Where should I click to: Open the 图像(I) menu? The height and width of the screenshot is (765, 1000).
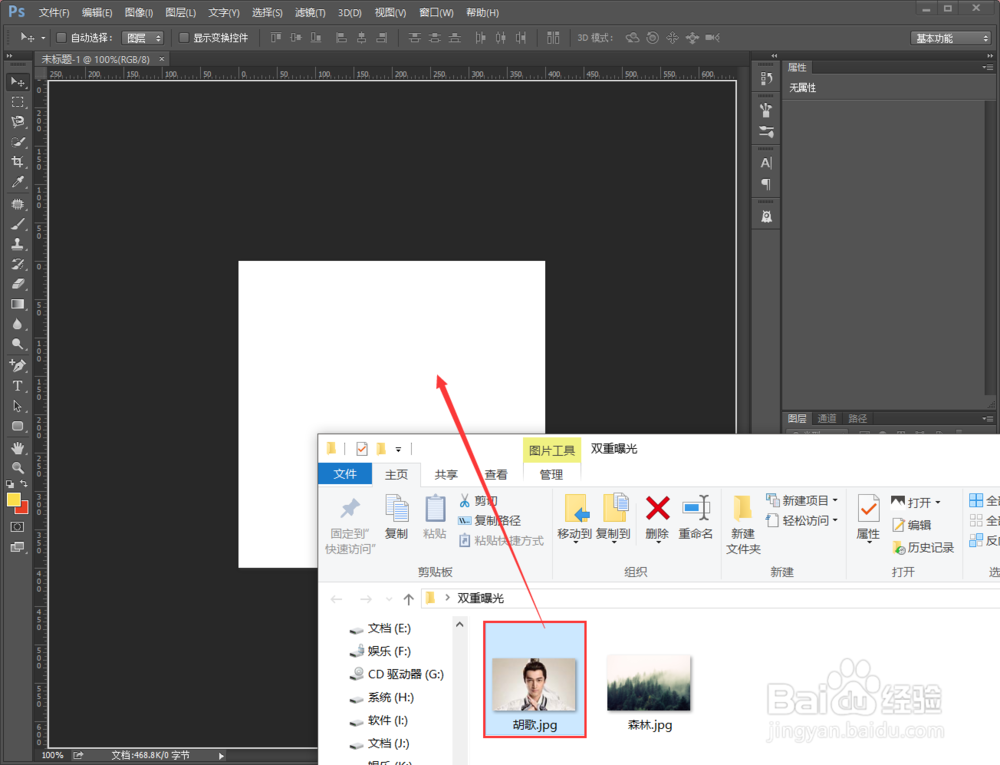point(138,13)
